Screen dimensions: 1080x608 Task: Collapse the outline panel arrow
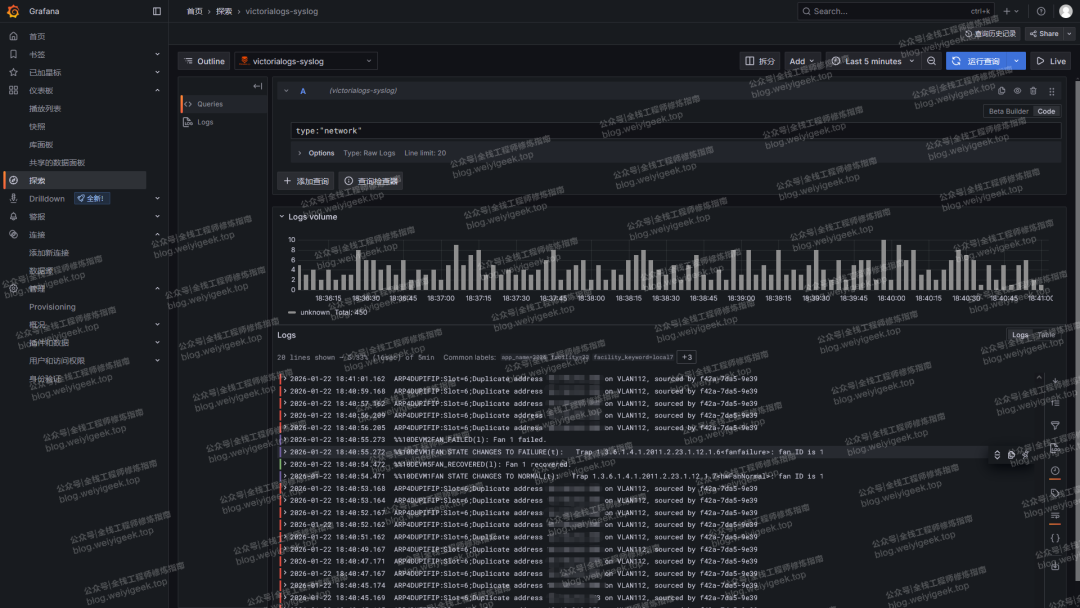[258, 86]
